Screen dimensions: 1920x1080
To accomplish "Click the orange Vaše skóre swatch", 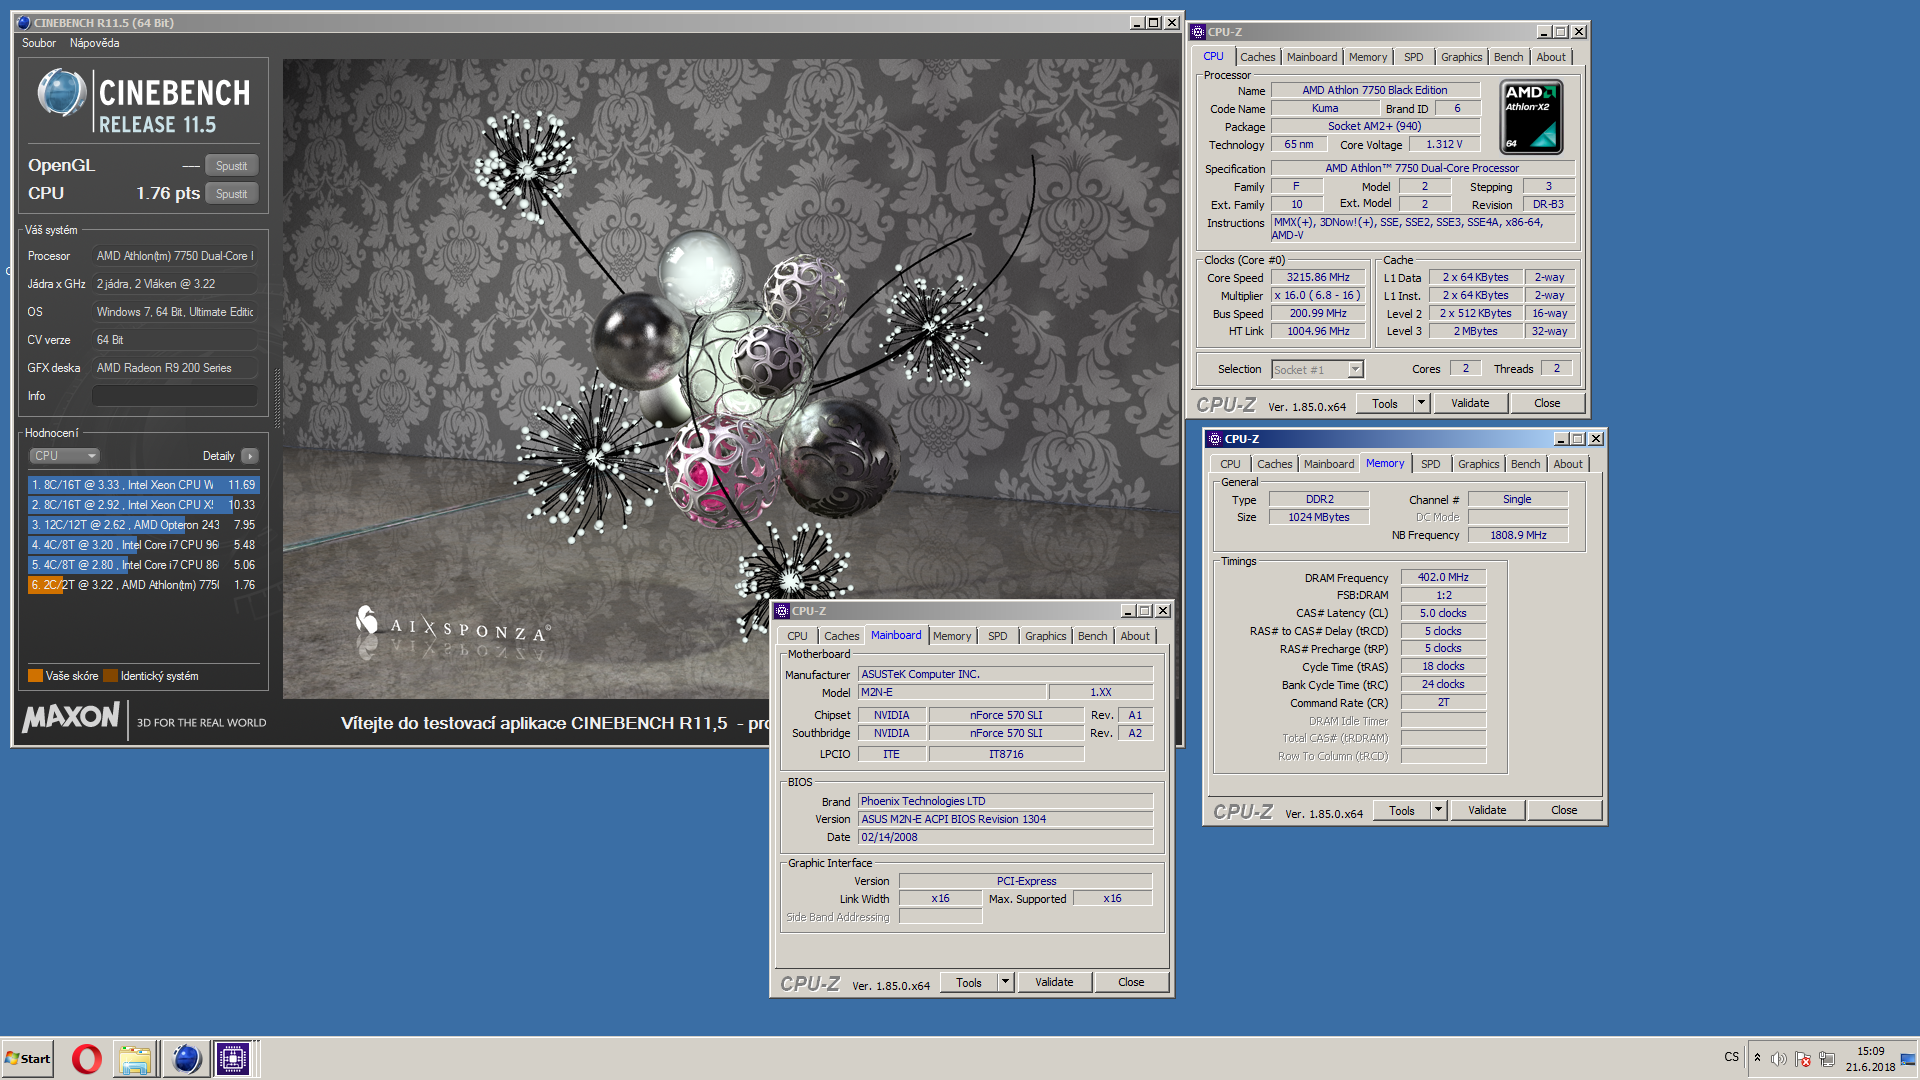I will point(35,676).
